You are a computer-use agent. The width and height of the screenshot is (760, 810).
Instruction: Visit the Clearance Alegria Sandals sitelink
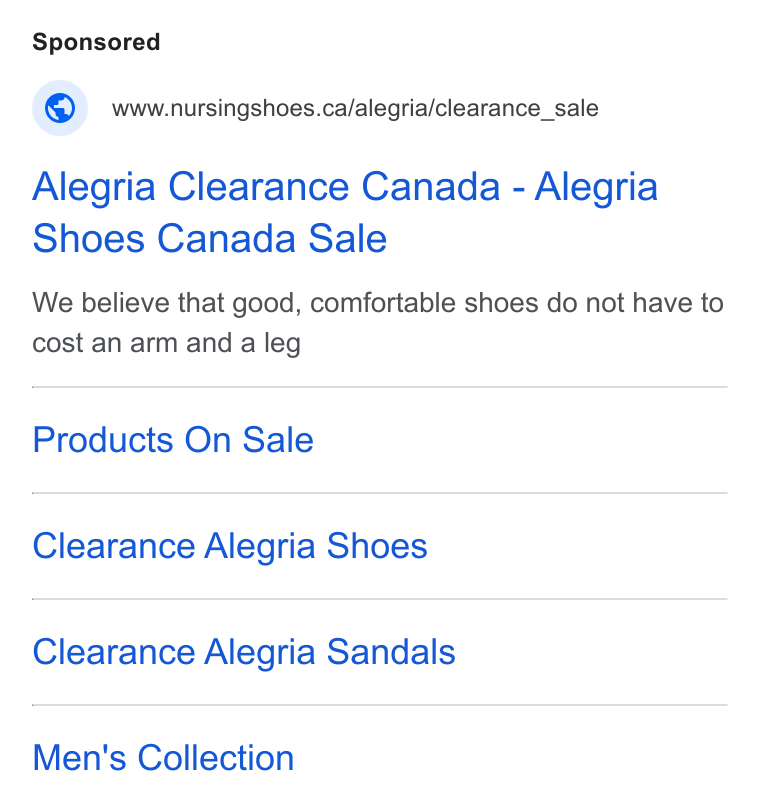(x=244, y=652)
